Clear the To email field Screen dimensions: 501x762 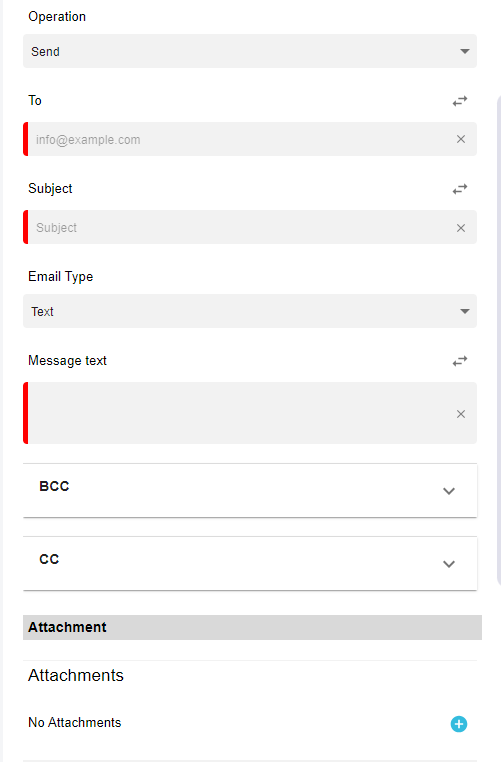tap(461, 139)
